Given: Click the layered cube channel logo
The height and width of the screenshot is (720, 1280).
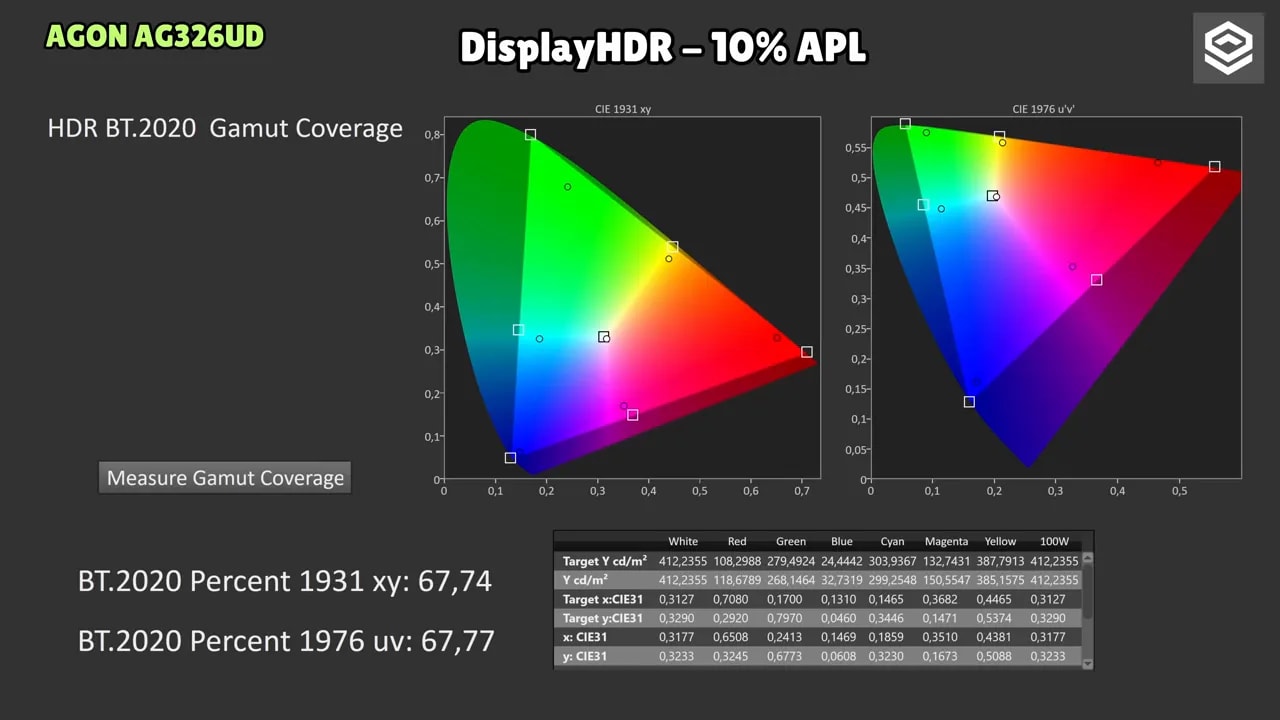Looking at the screenshot, I should [x=1228, y=48].
